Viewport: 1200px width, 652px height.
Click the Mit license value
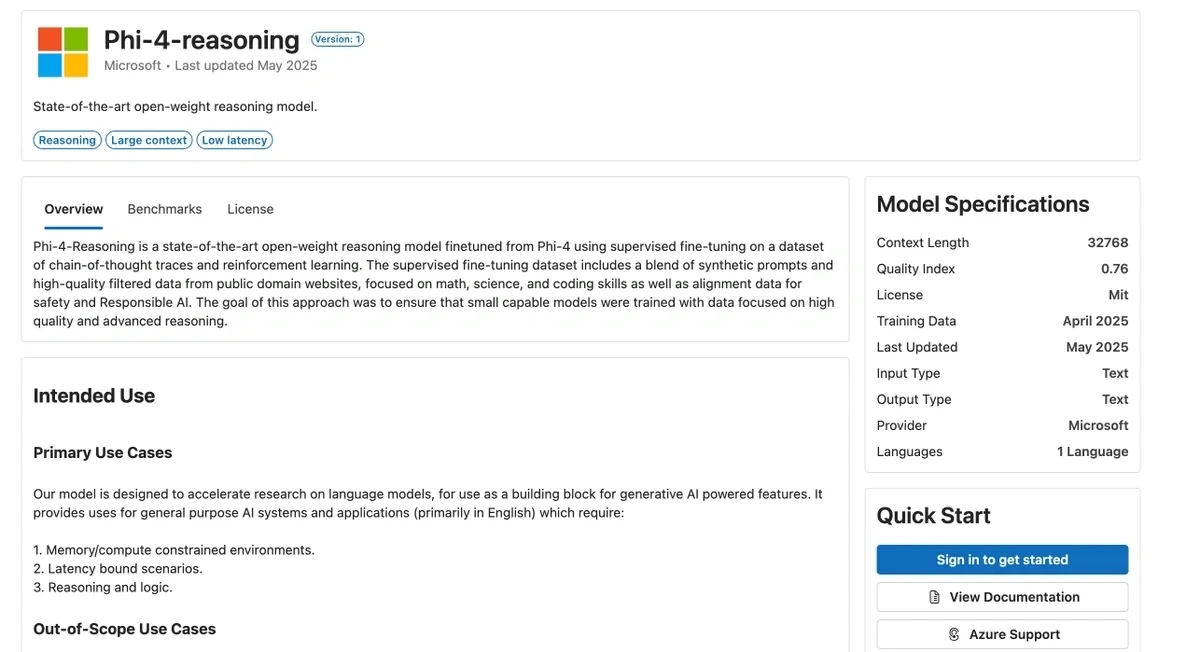coord(1118,295)
